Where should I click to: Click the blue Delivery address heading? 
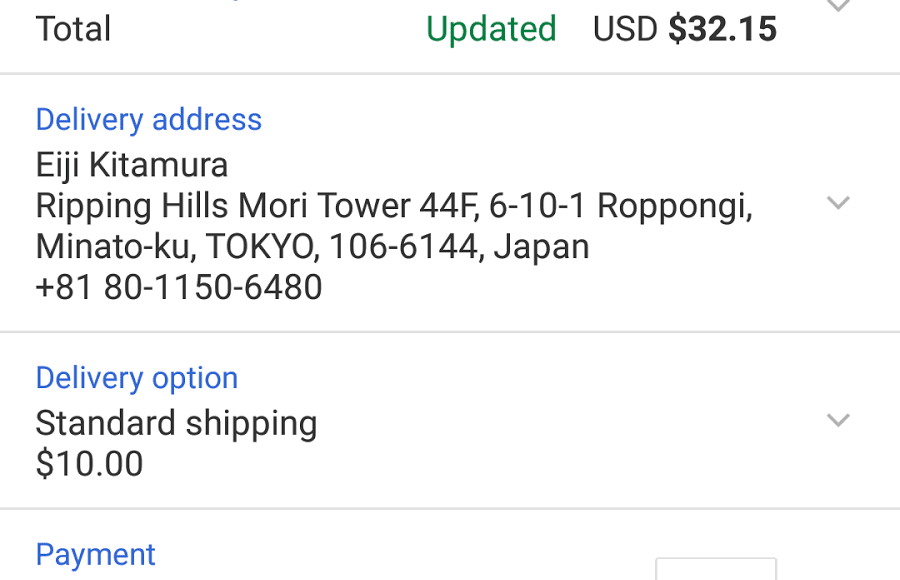(x=148, y=119)
